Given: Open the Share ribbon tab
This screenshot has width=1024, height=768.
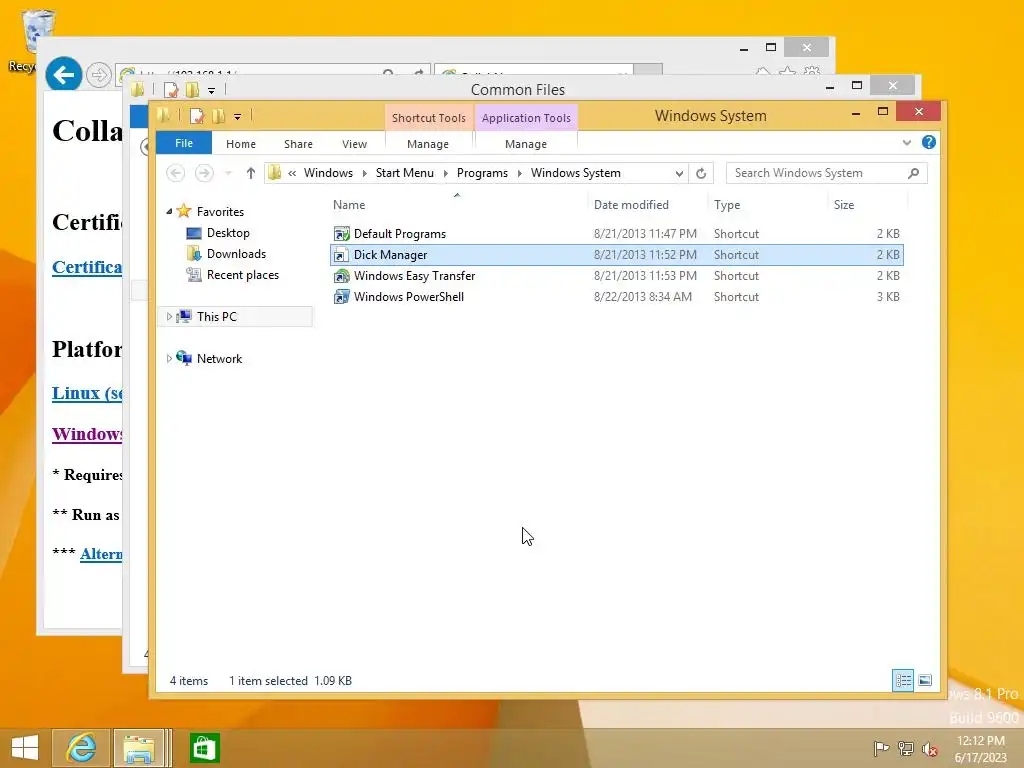Looking at the screenshot, I should point(298,144).
